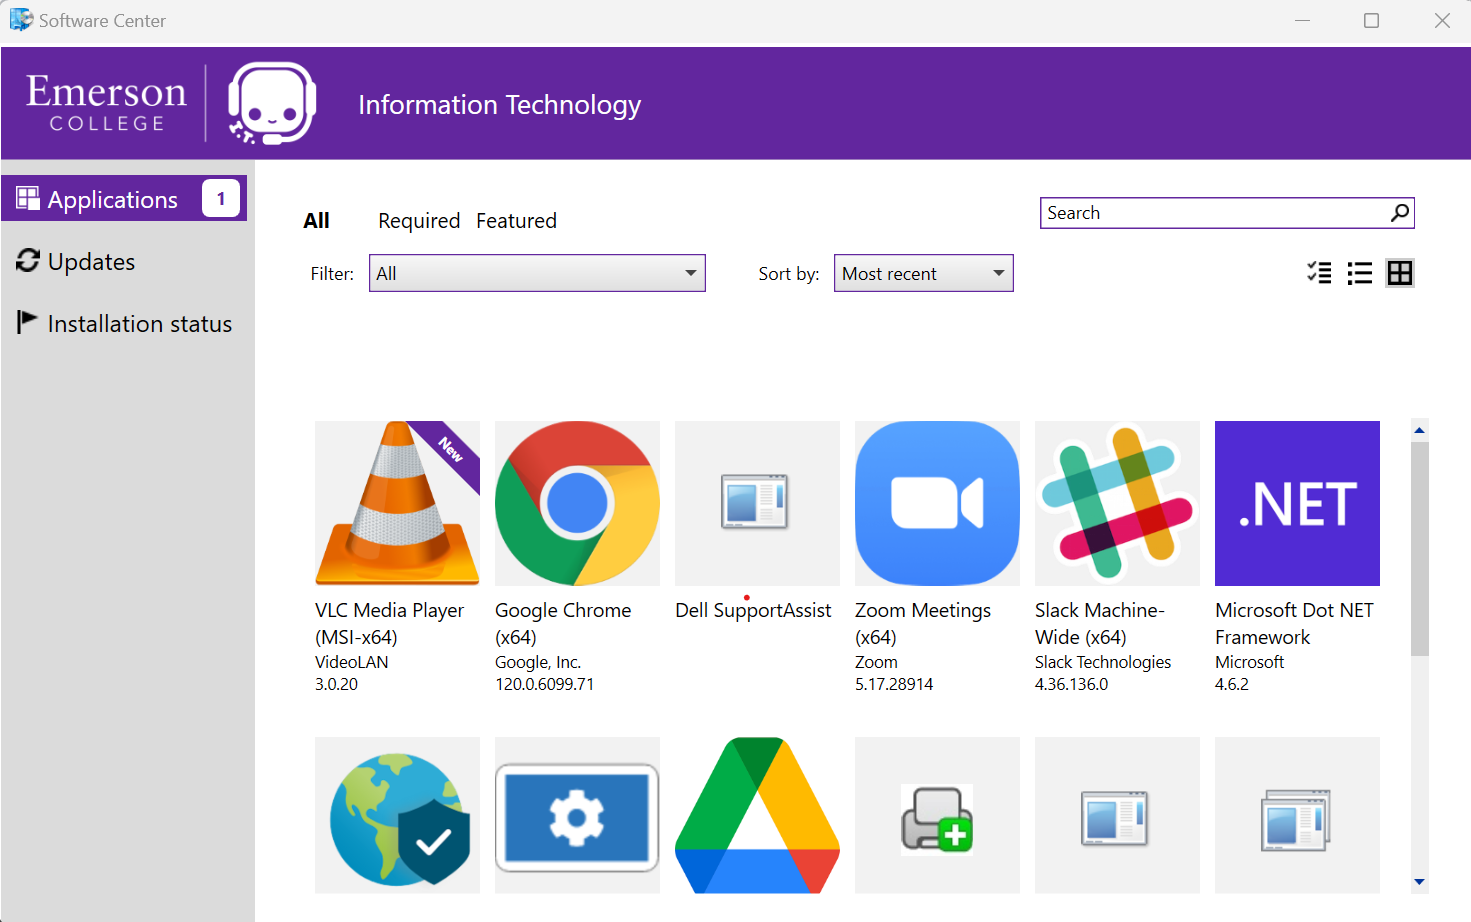1471x922 pixels.
Task: Click the Applications count badge showing 1
Action: point(221,198)
